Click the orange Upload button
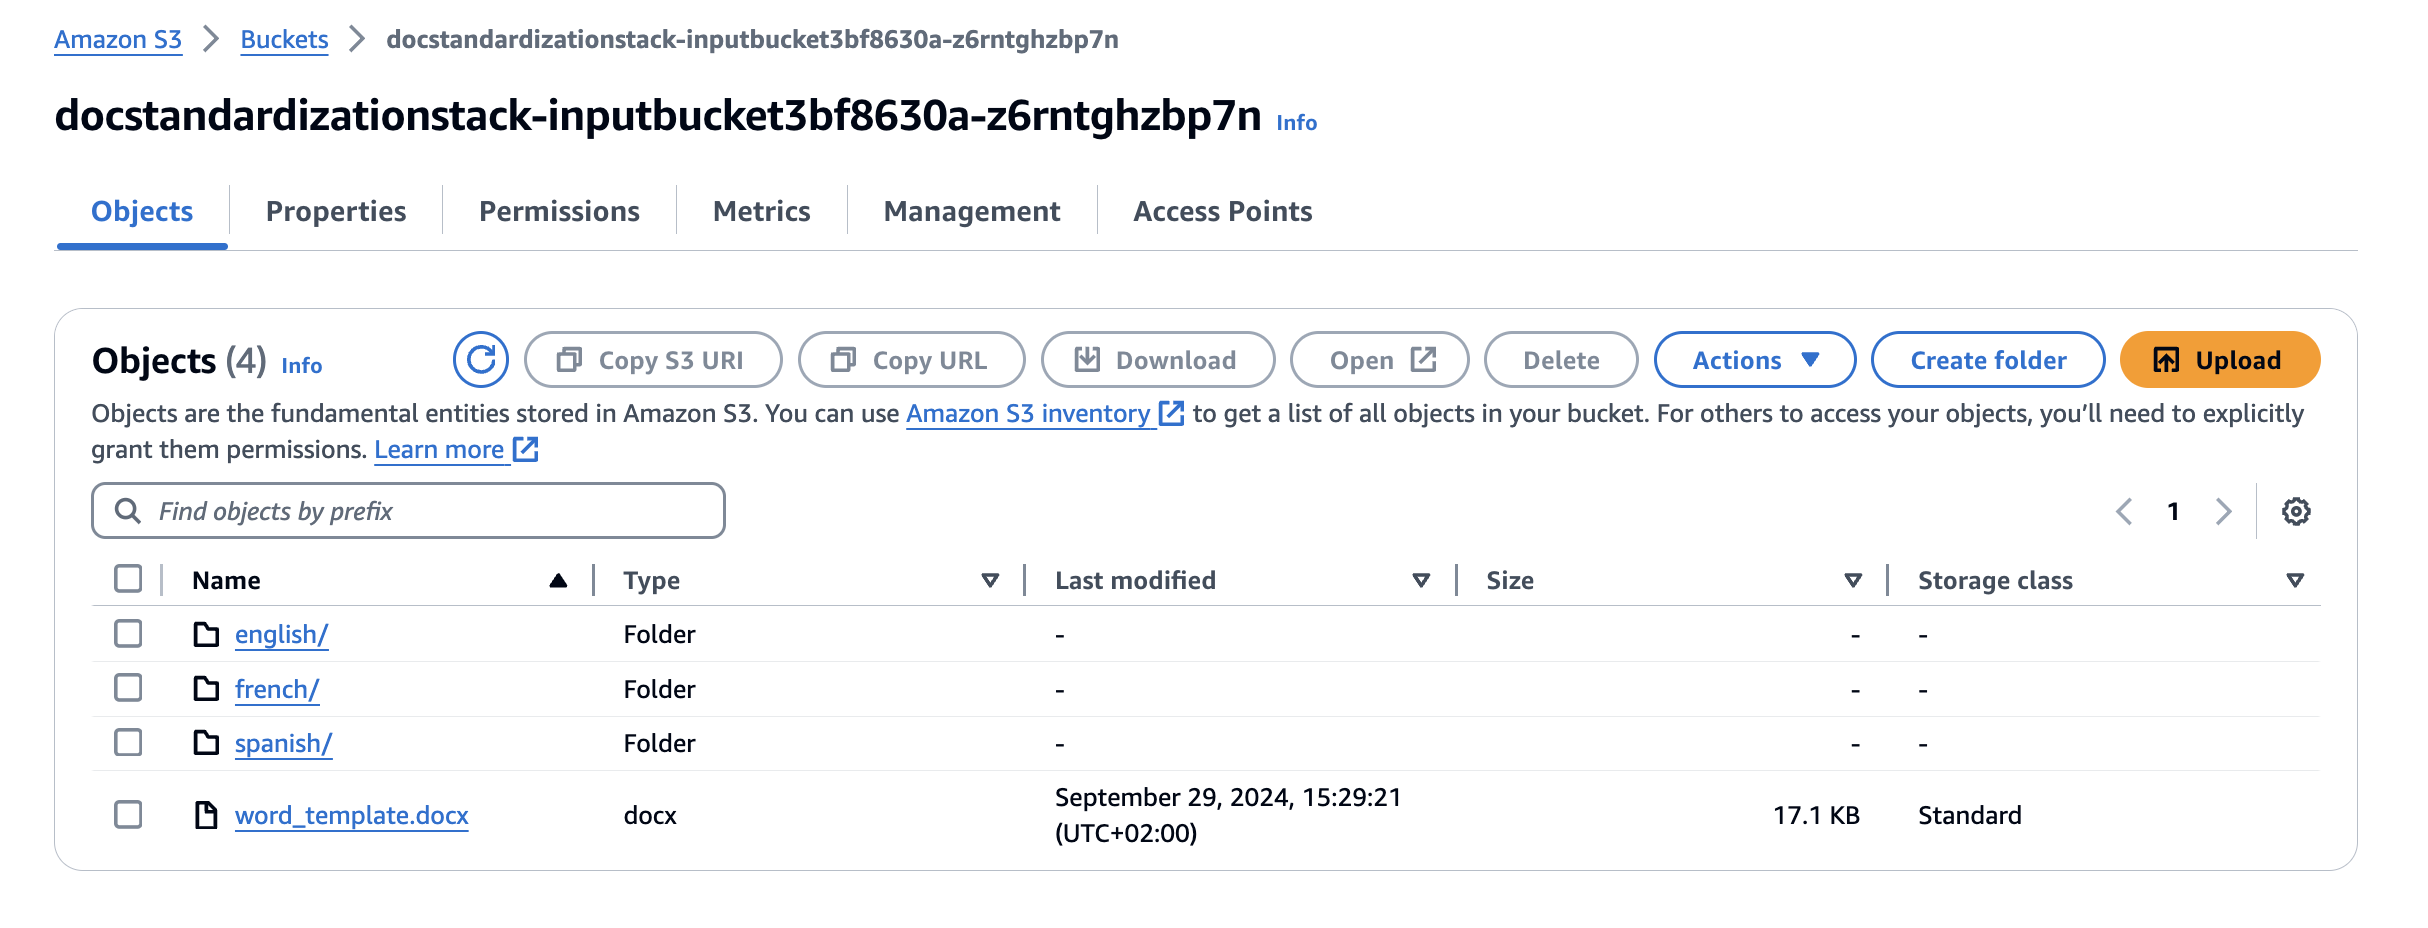This screenshot has width=2428, height=928. coord(2219,360)
